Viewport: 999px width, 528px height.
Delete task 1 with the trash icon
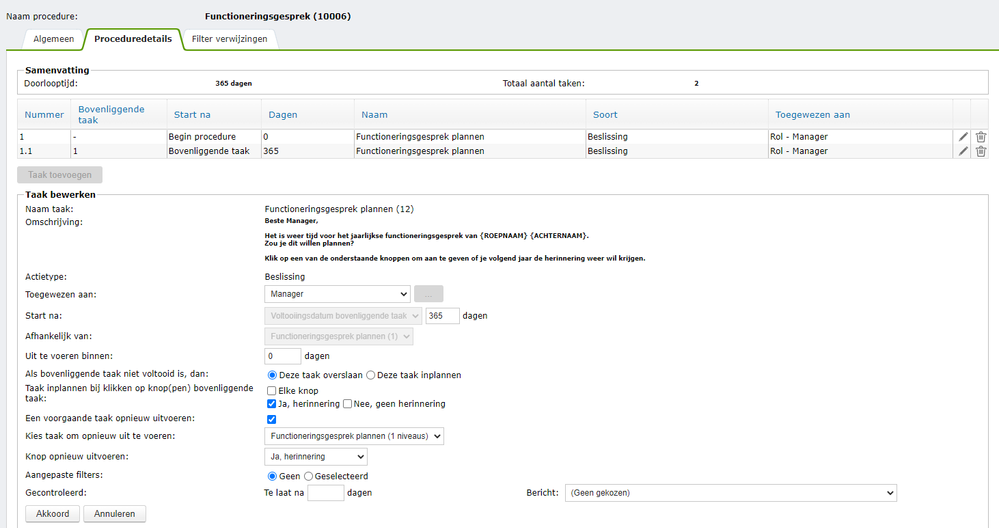coord(981,136)
